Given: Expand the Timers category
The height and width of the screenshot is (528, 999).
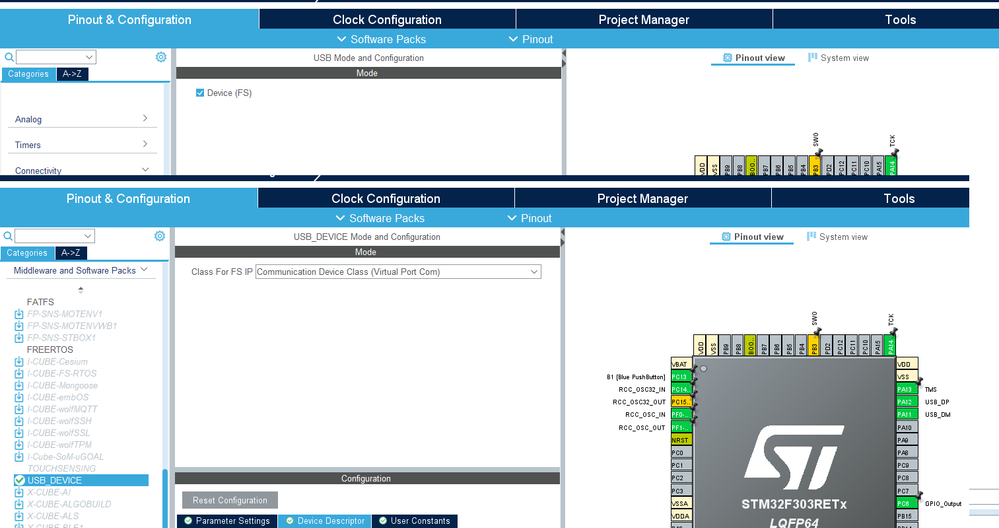Looking at the screenshot, I should point(81,145).
